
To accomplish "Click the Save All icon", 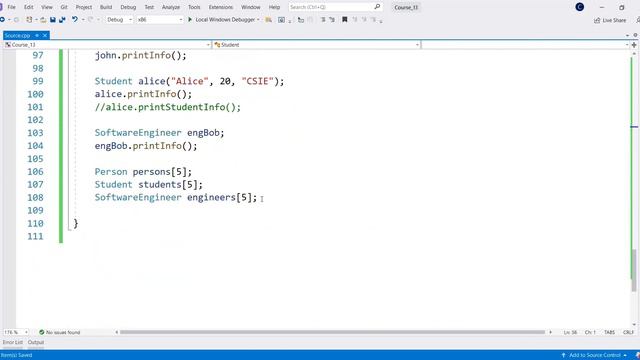I will (62, 20).
